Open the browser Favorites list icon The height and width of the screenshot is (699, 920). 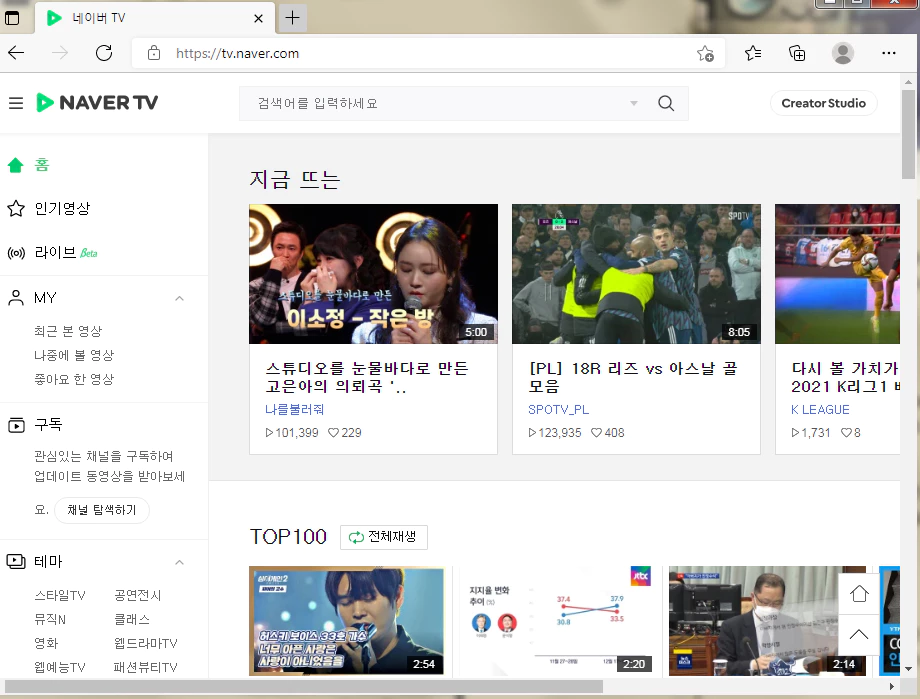[753, 53]
